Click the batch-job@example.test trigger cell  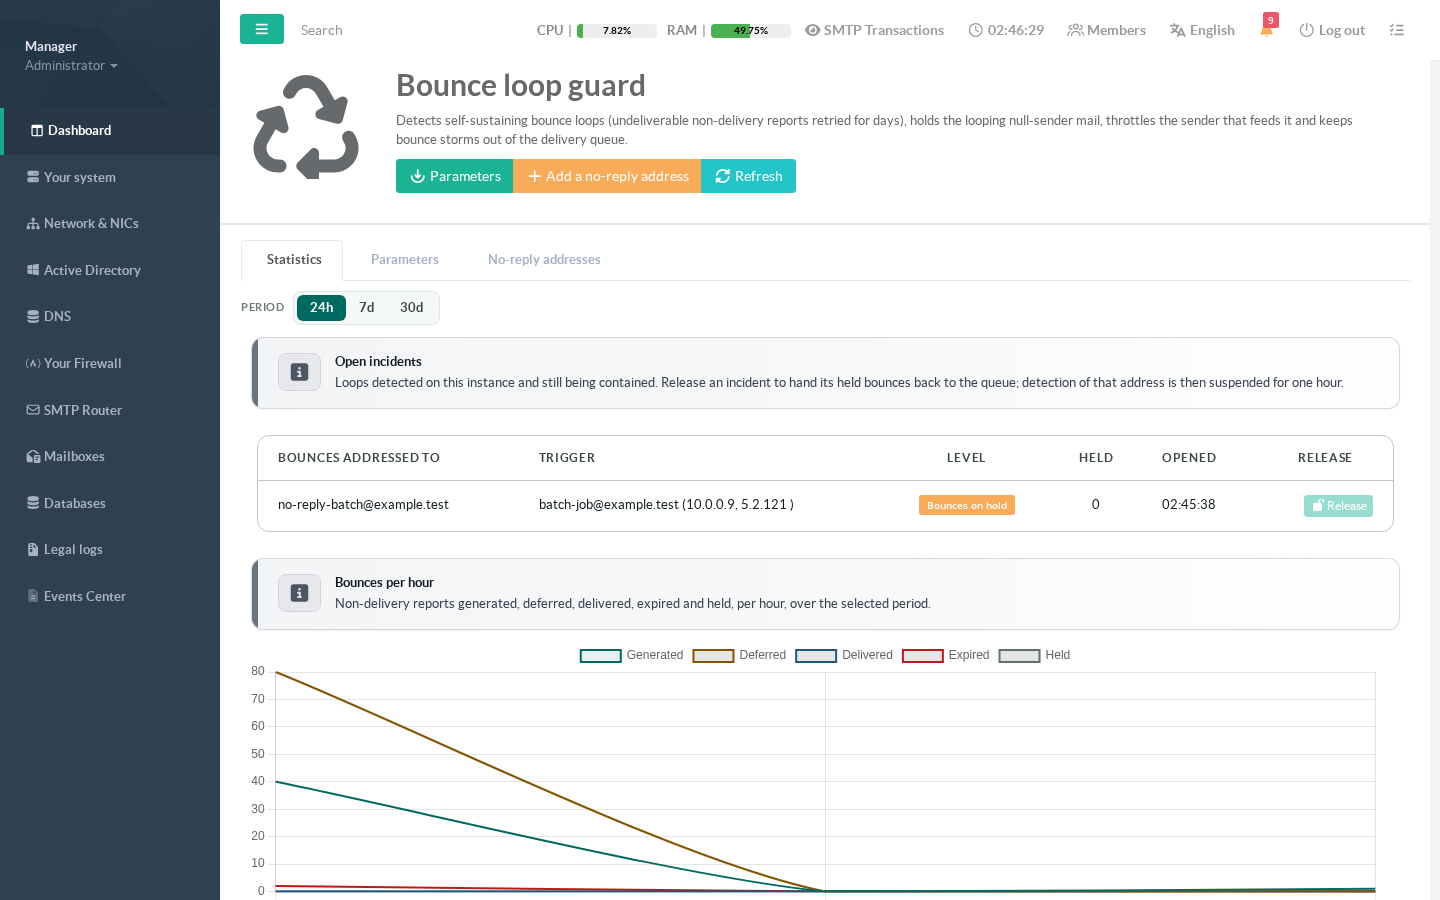[666, 505]
